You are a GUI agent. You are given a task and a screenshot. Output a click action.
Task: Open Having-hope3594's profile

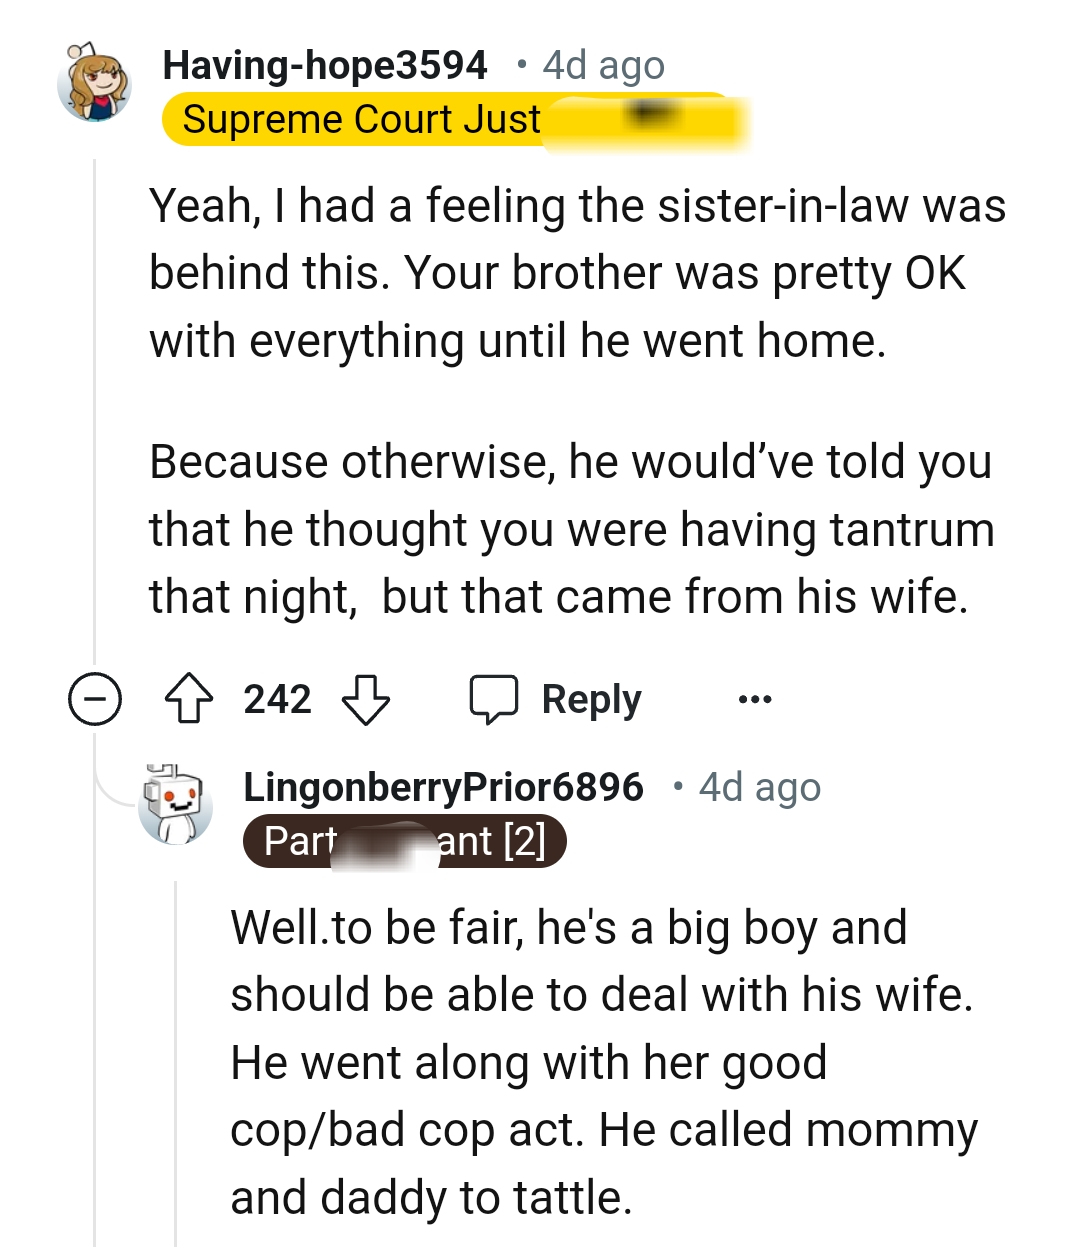pyautogui.click(x=325, y=65)
